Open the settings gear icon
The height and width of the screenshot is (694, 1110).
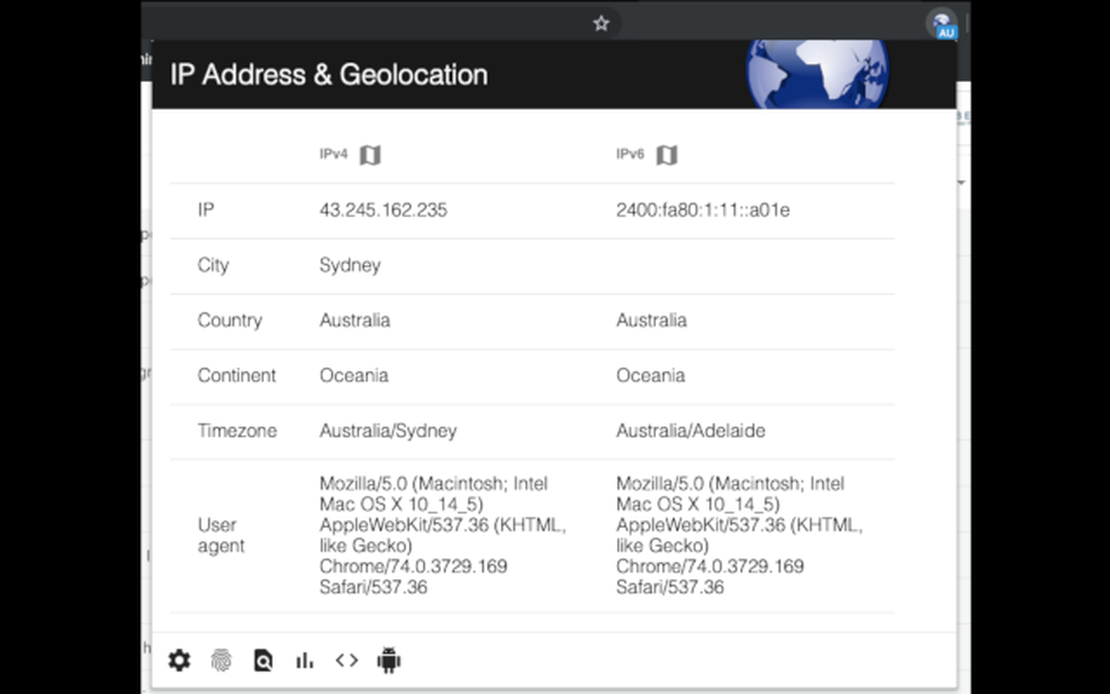(x=179, y=660)
